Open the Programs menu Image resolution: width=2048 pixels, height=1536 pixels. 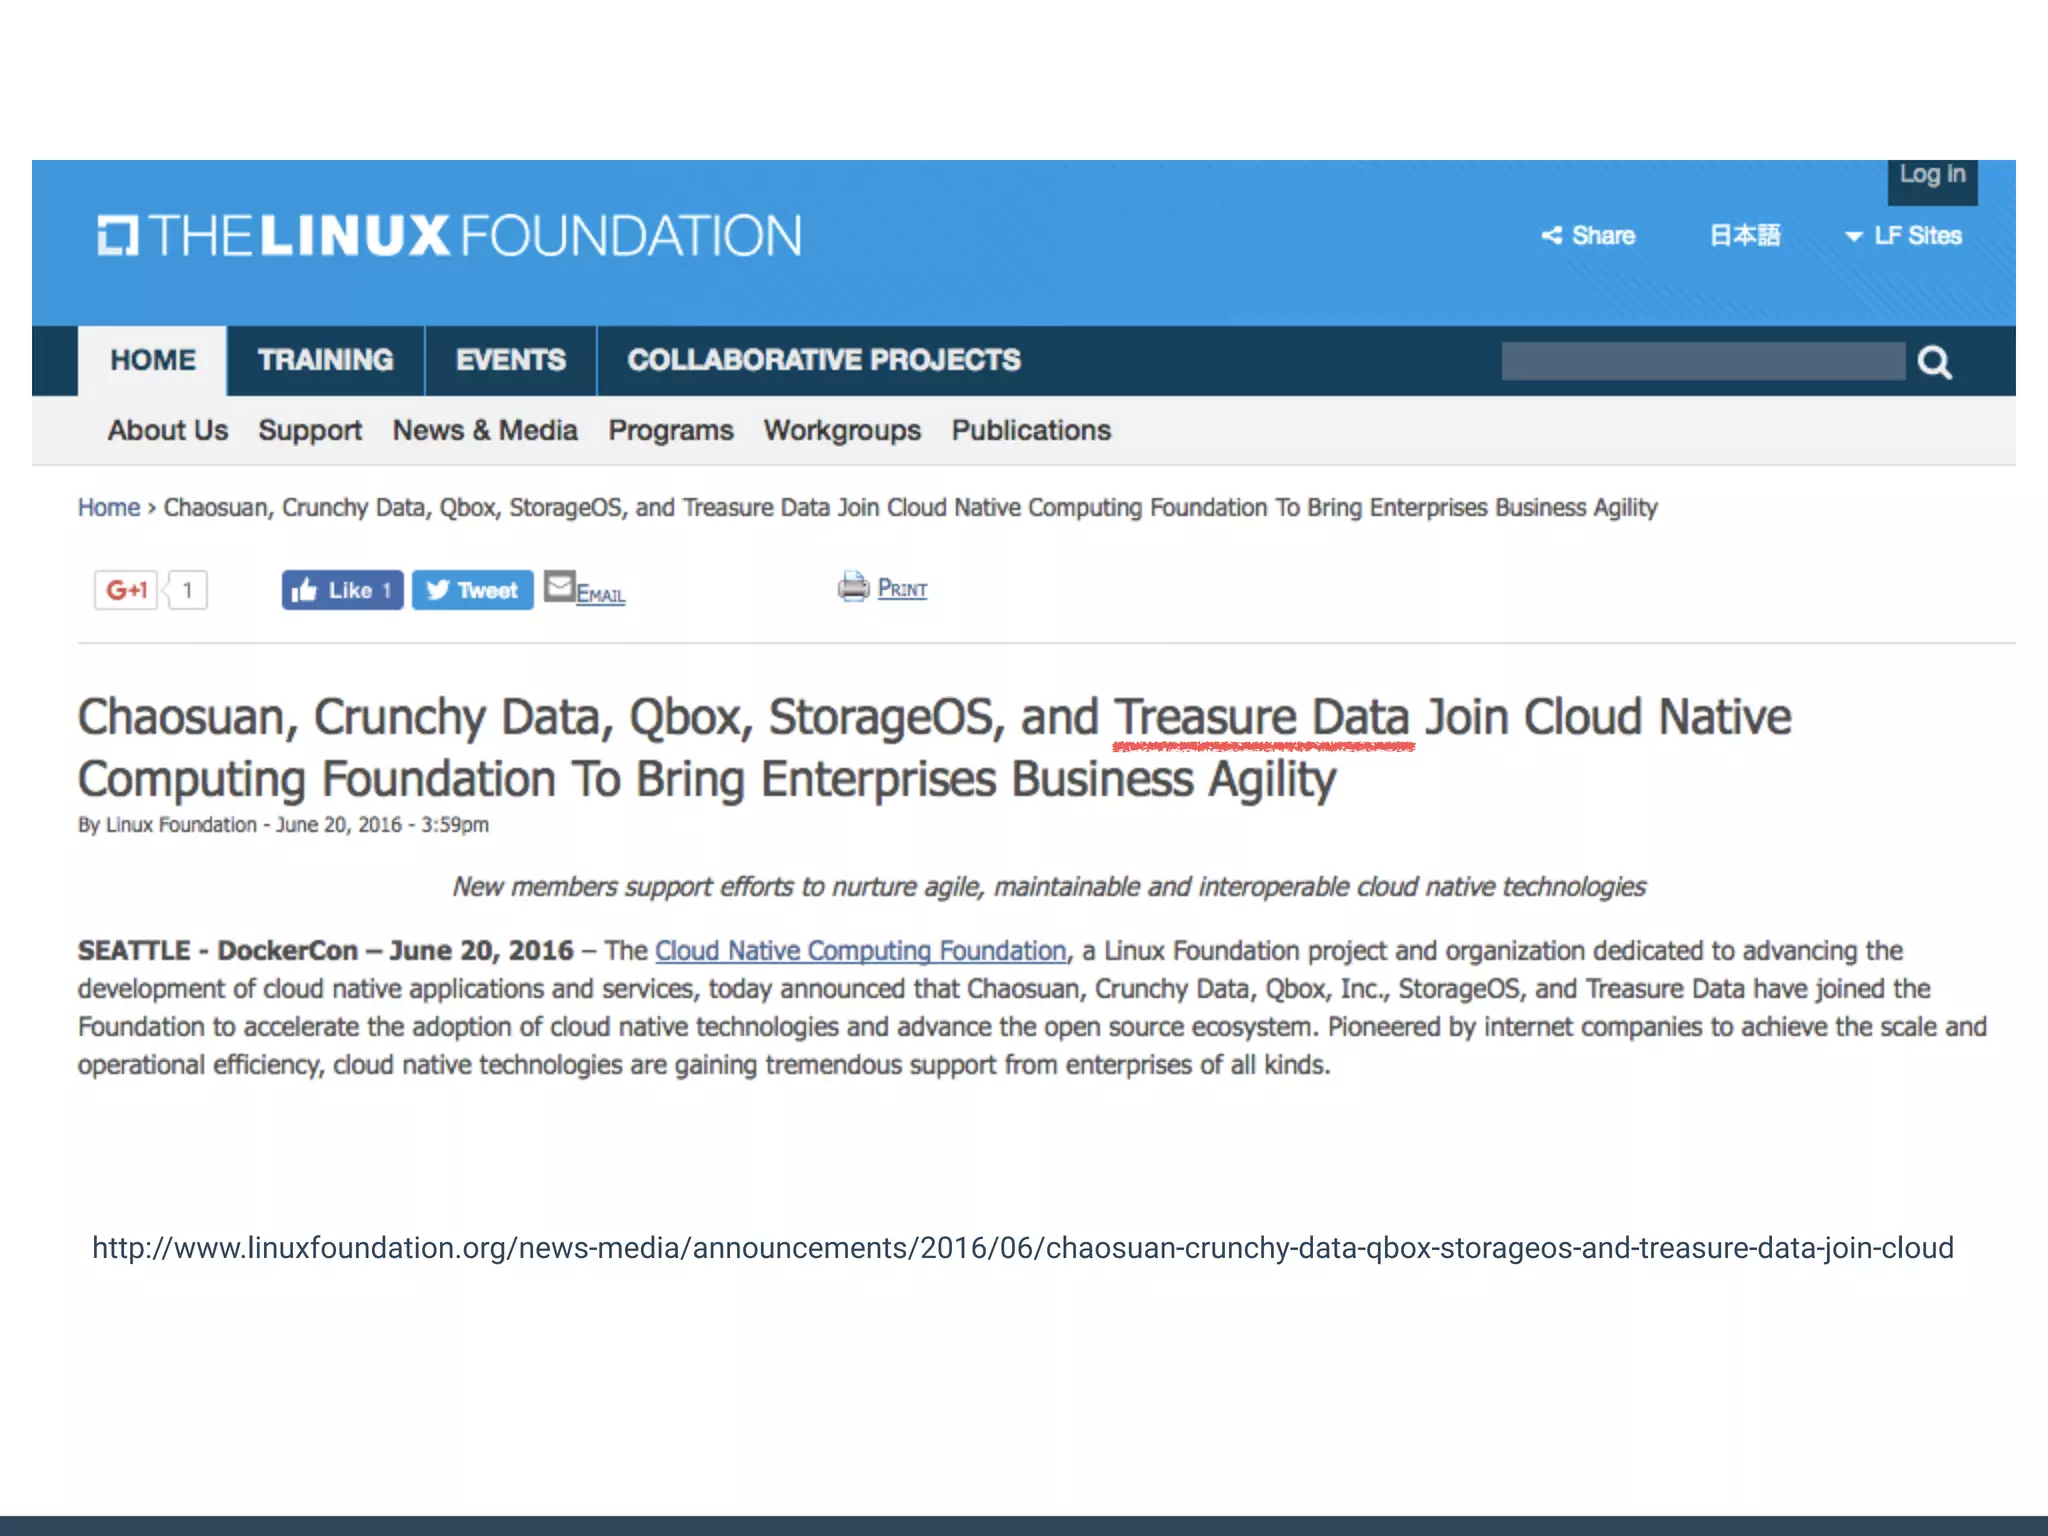coord(671,430)
